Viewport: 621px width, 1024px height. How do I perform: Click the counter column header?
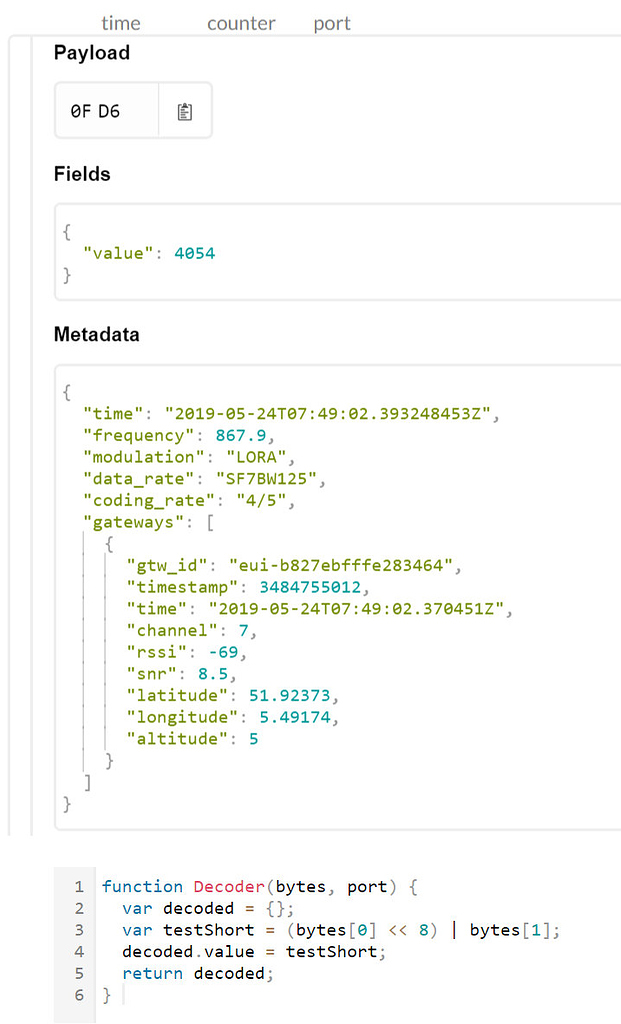(x=241, y=24)
